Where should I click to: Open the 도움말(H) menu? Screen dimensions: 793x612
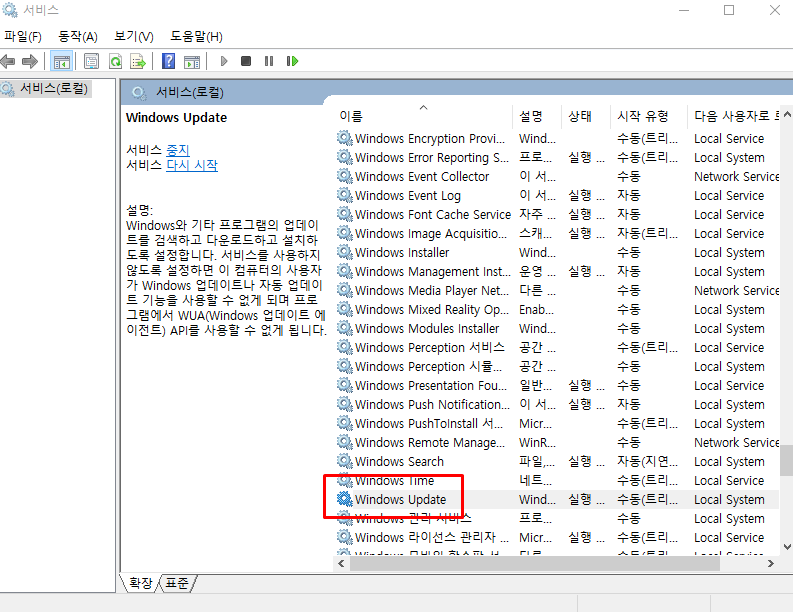pyautogui.click(x=196, y=36)
